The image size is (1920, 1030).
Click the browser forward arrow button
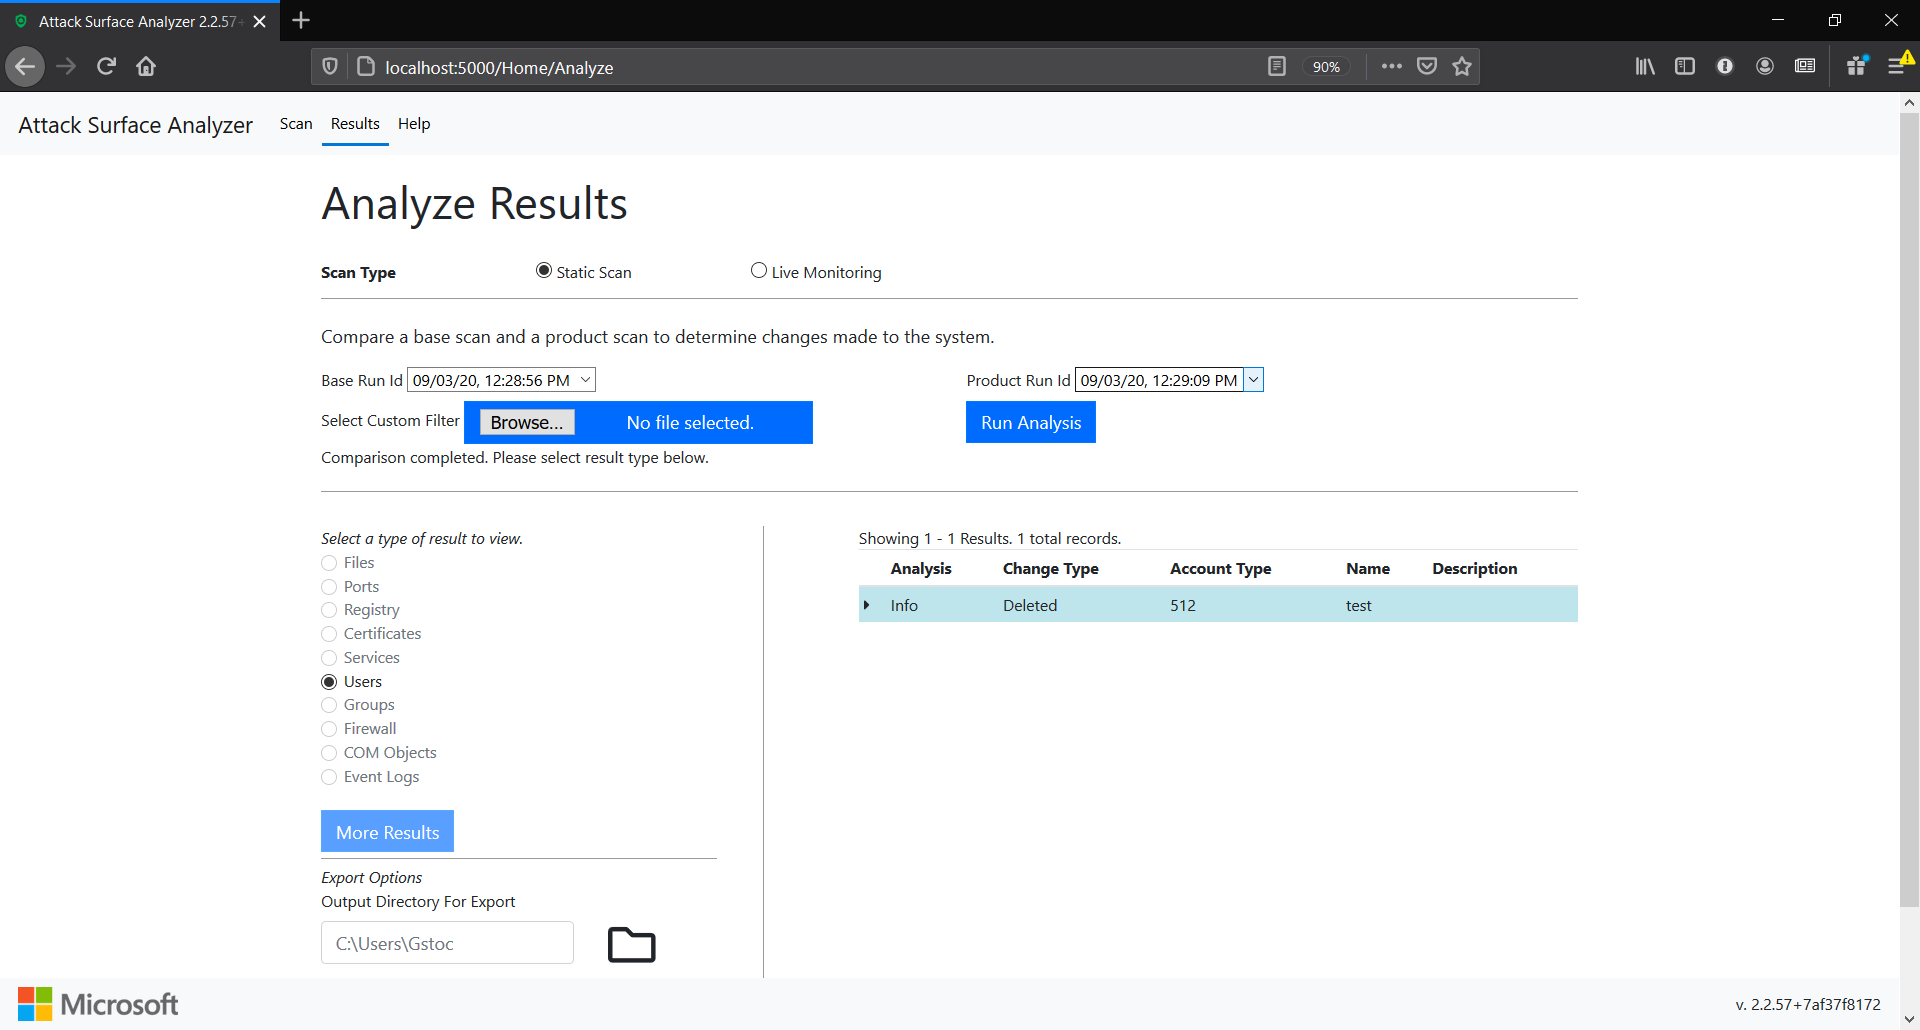(x=66, y=67)
